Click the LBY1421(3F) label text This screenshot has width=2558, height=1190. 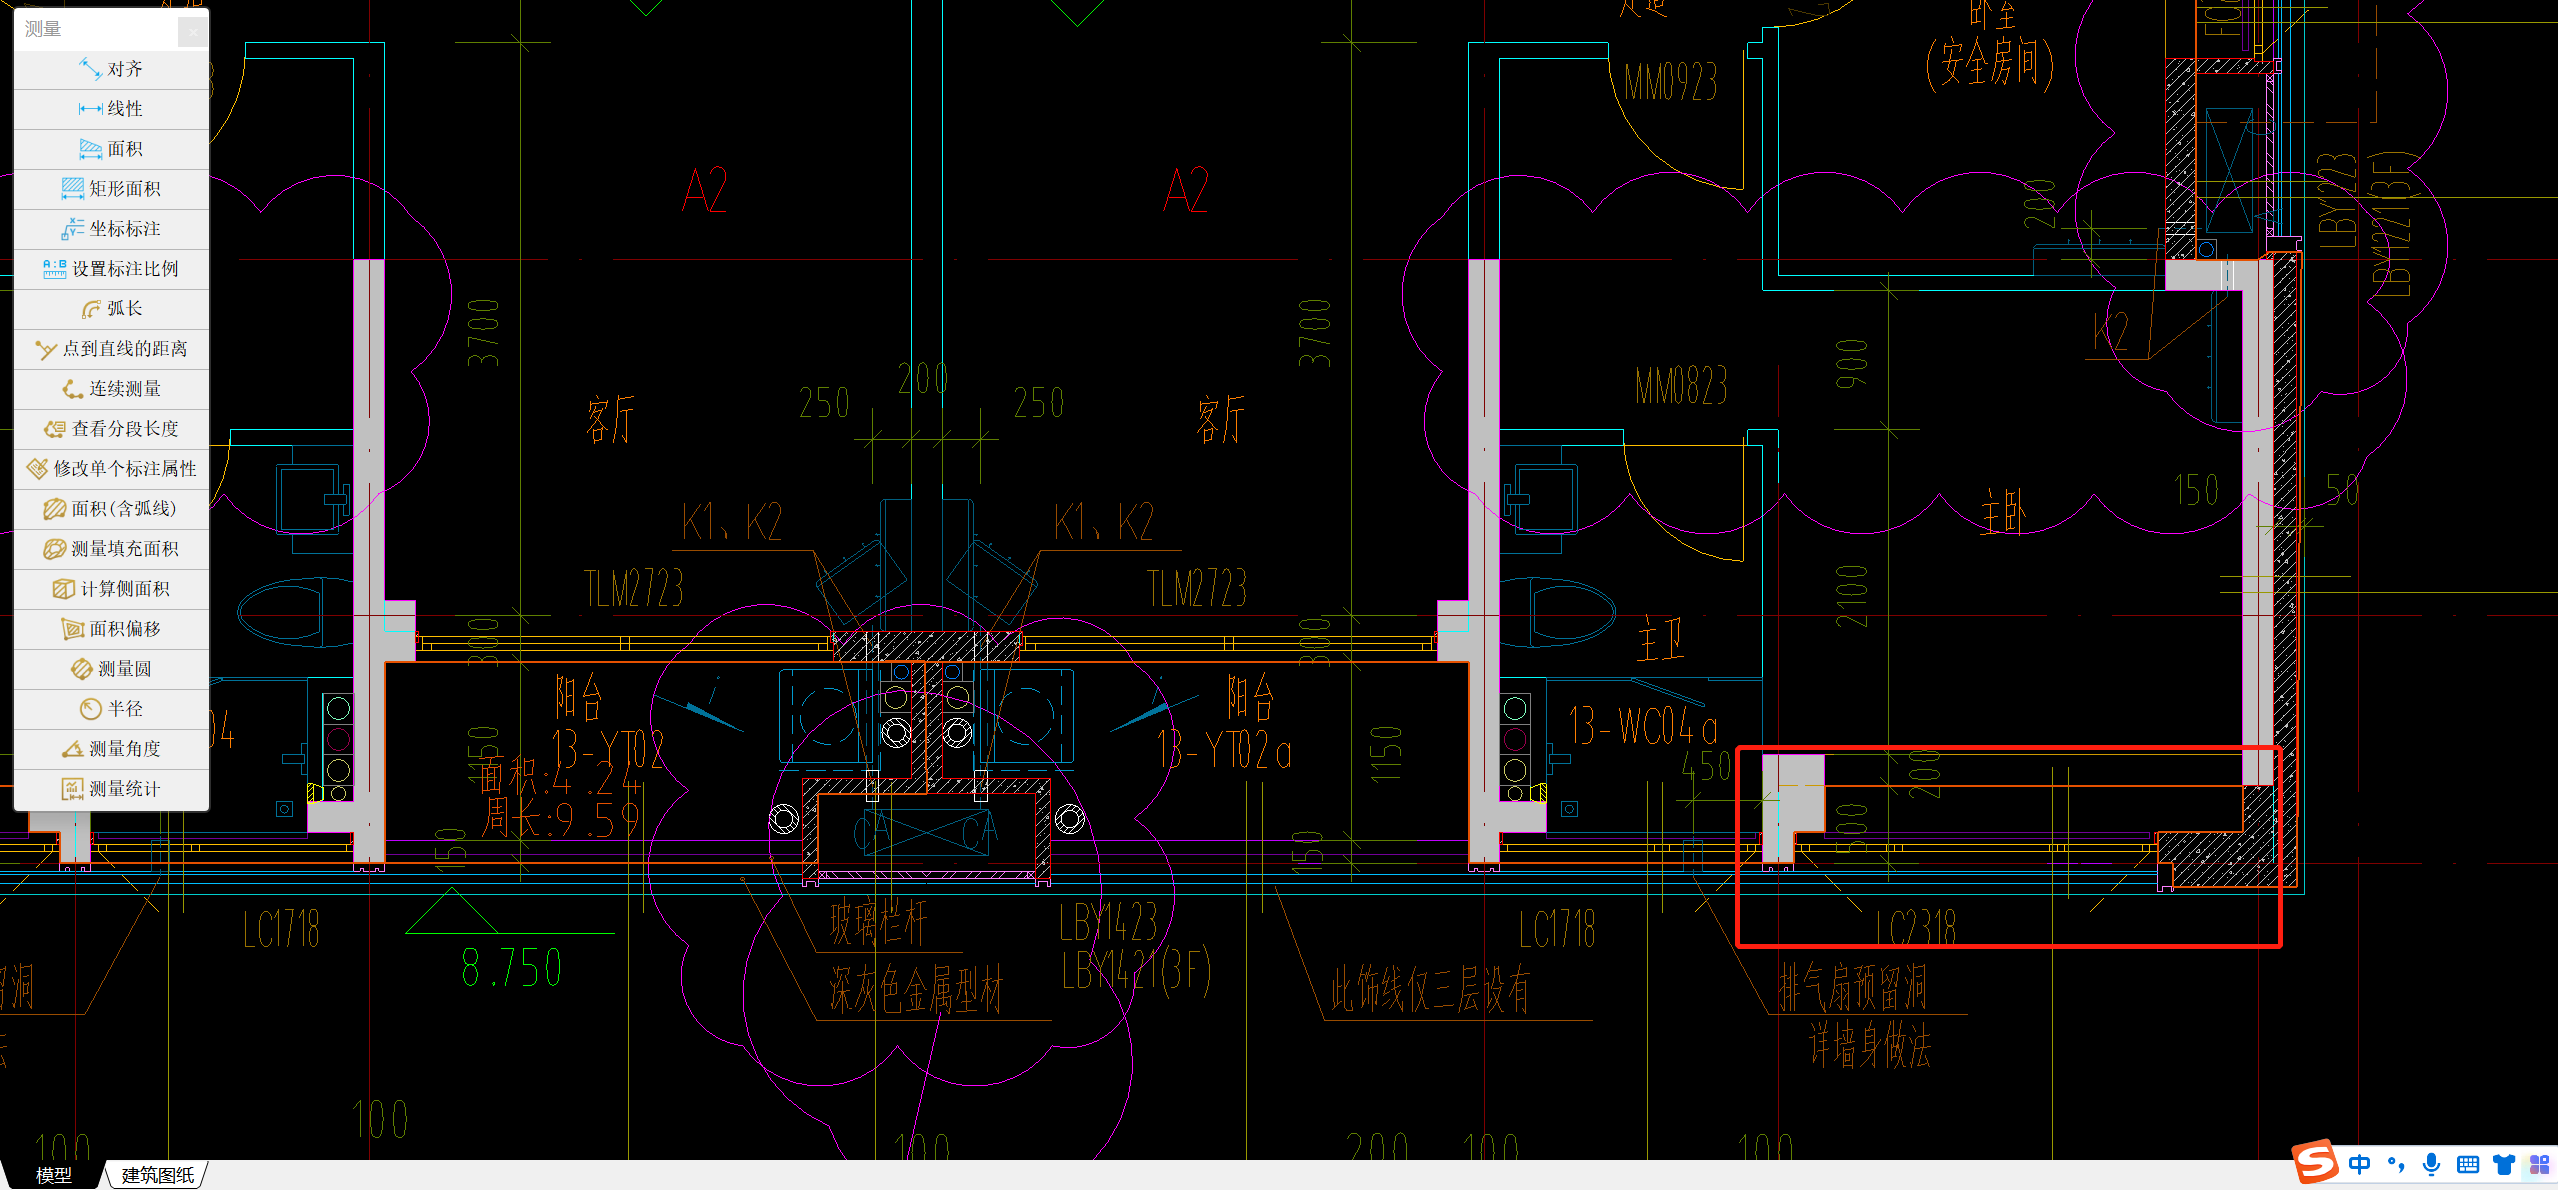coord(1136,971)
